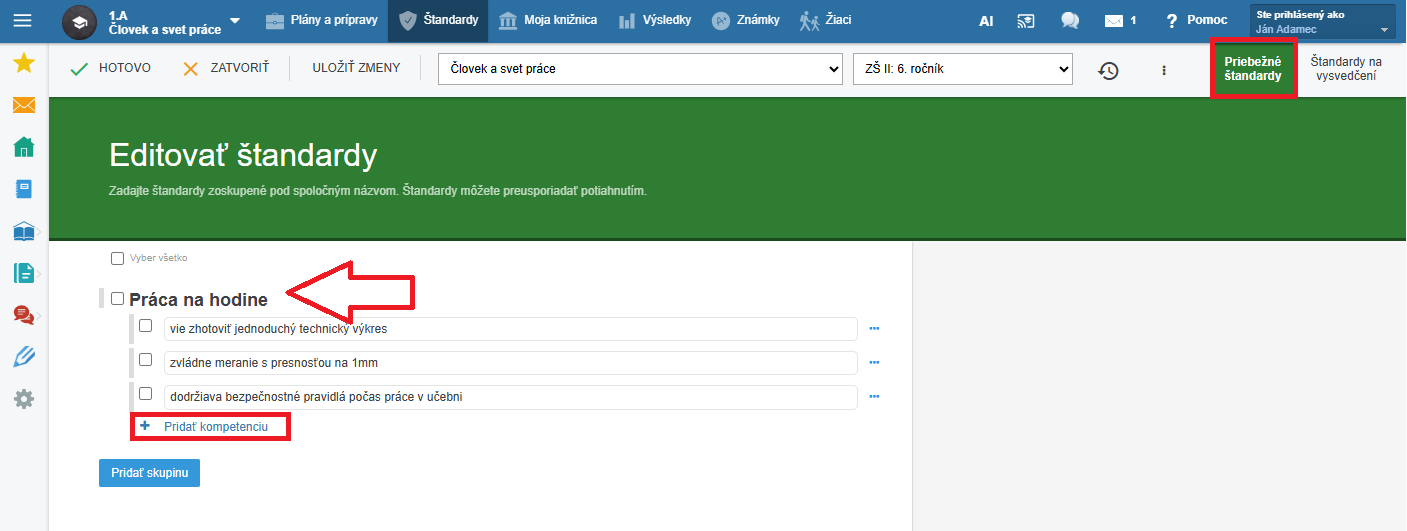Image resolution: width=1407 pixels, height=531 pixels.
Task: Go to the green home icon
Action: [24, 147]
